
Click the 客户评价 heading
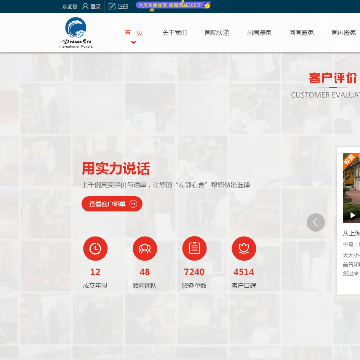coord(333,79)
